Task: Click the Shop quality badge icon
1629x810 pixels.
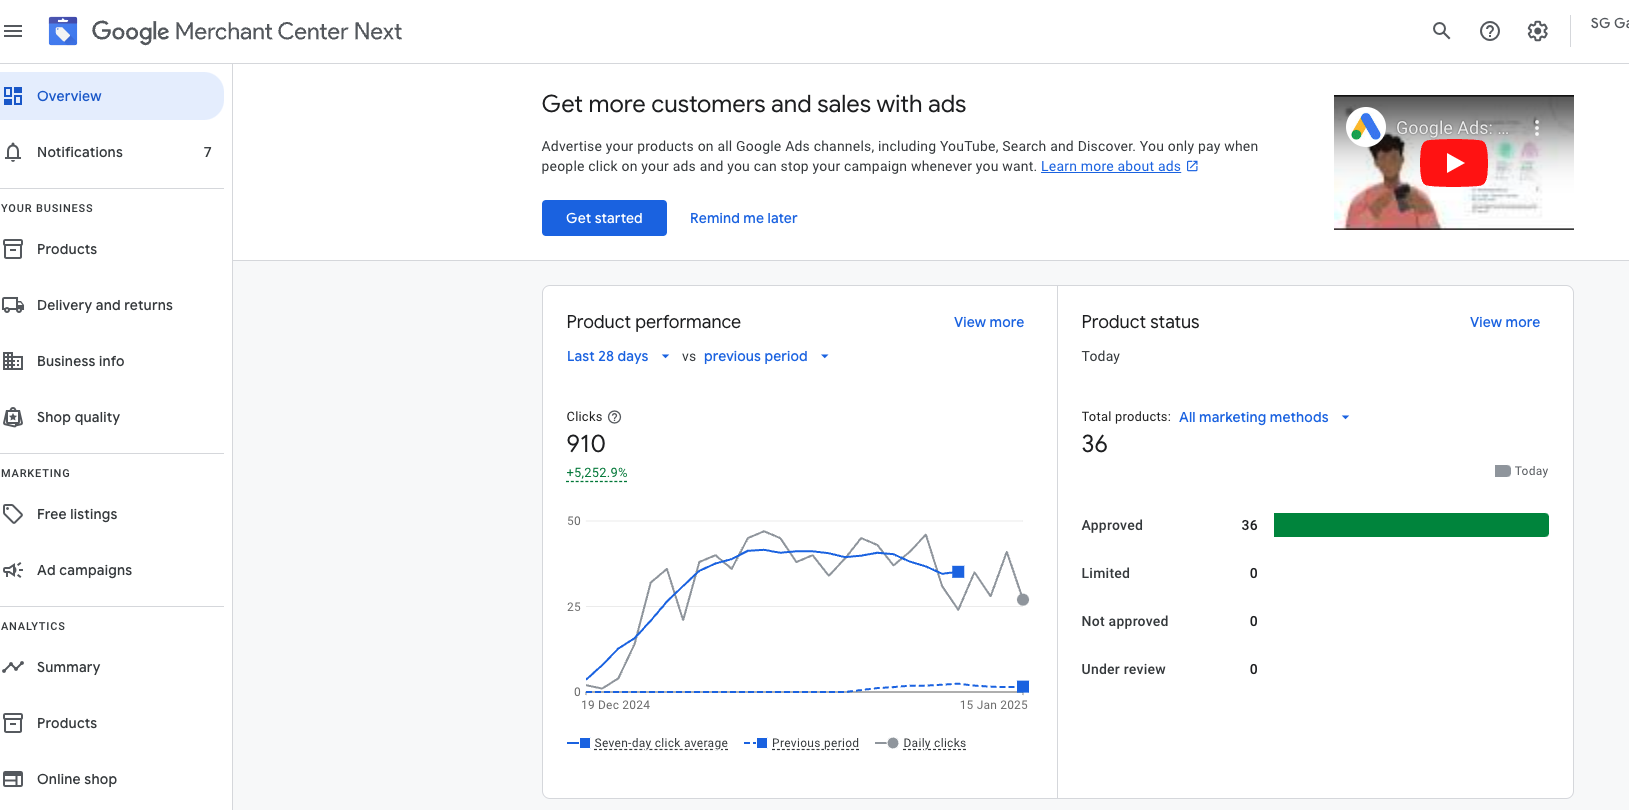Action: pos(13,417)
